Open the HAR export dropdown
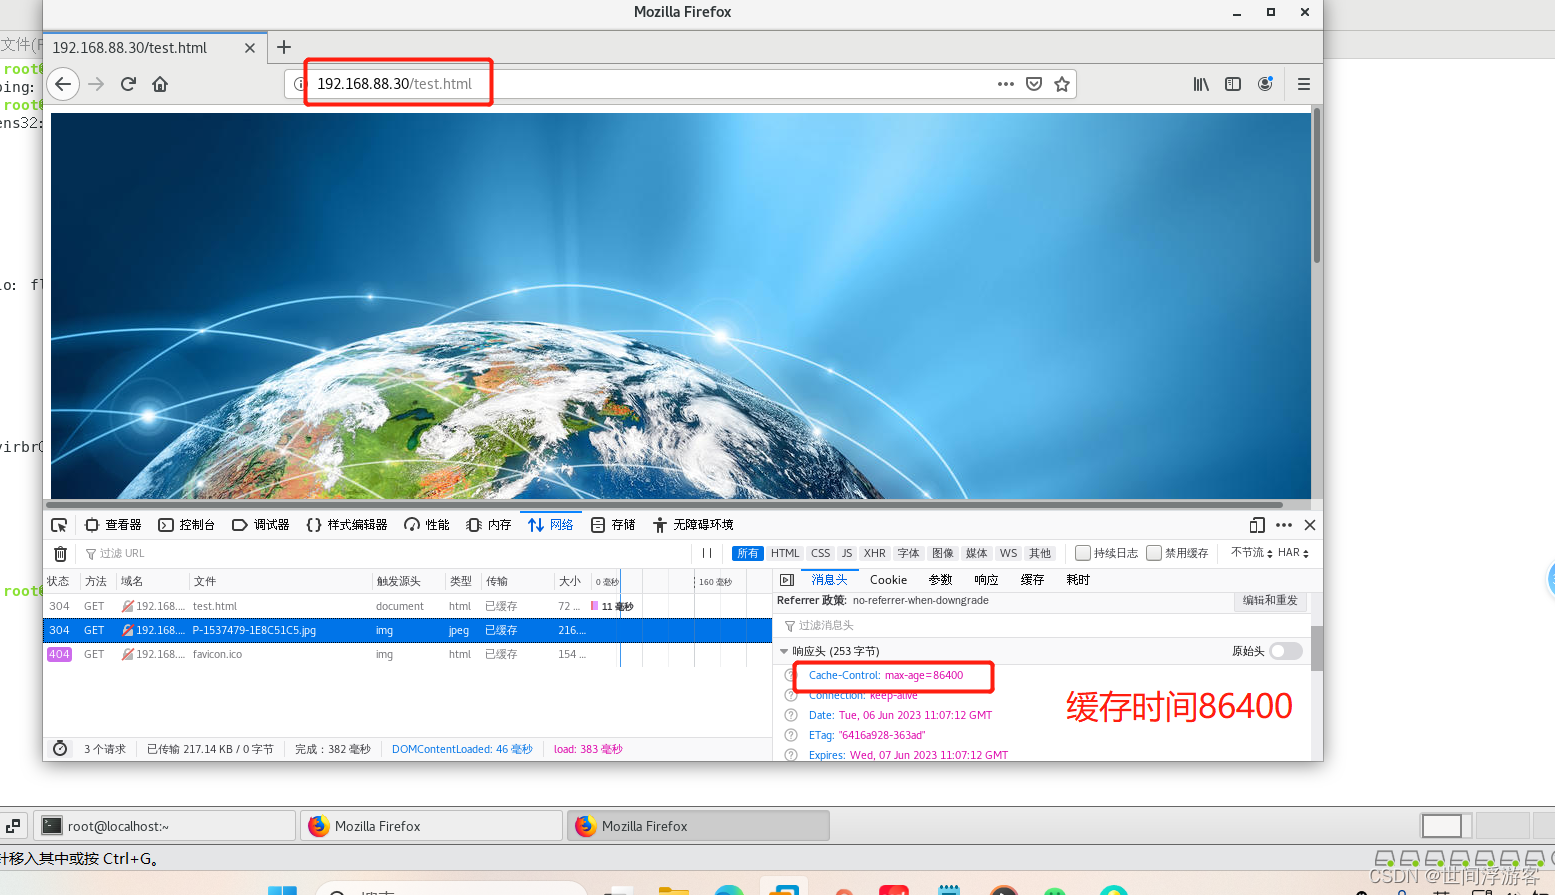The height and width of the screenshot is (895, 1555). pos(1293,553)
